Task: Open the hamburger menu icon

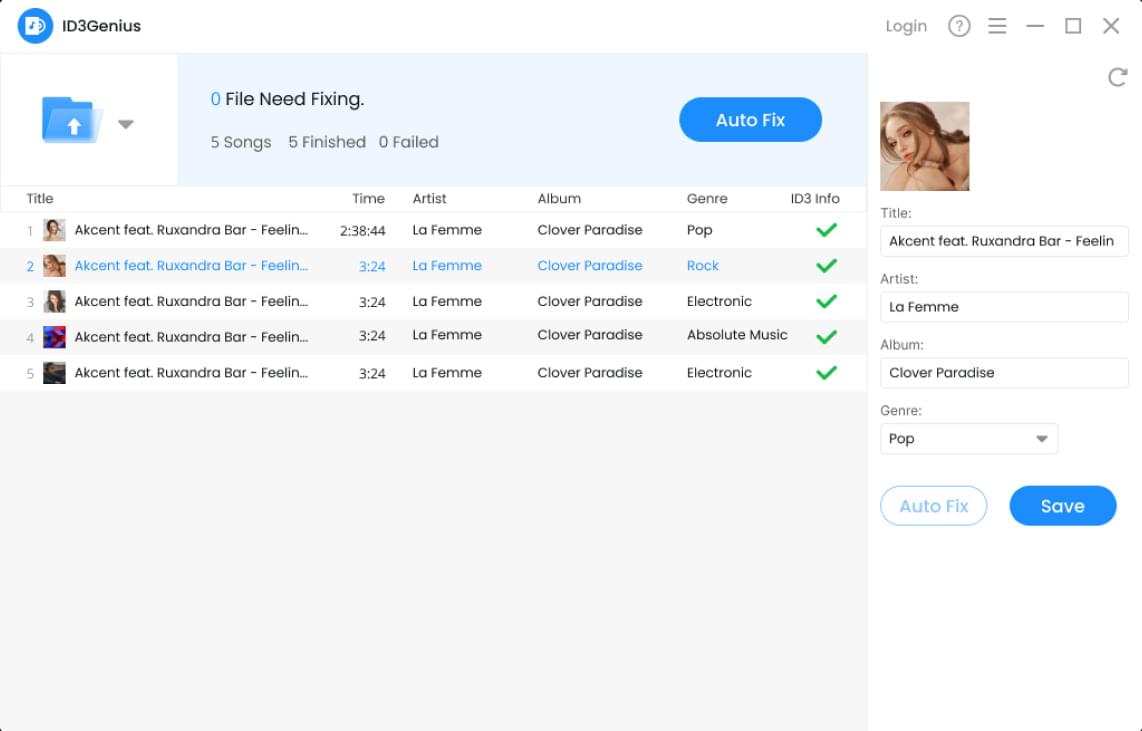Action: click(x=997, y=26)
